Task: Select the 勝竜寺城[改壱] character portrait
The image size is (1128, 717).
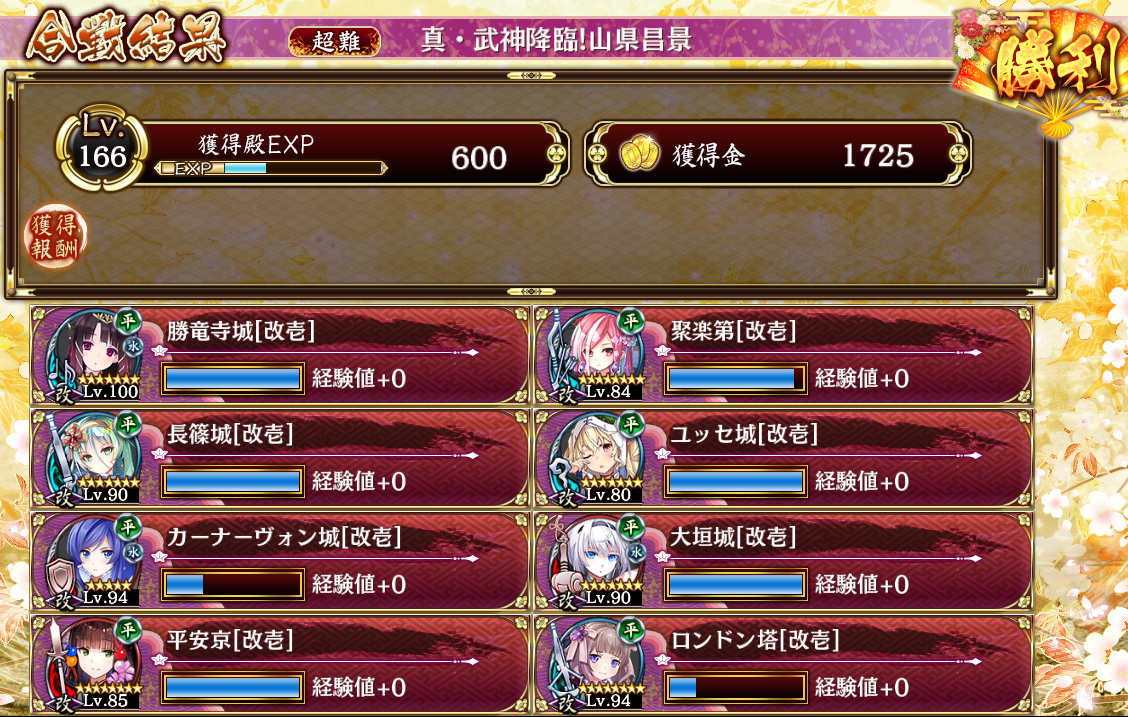Action: [x=96, y=354]
